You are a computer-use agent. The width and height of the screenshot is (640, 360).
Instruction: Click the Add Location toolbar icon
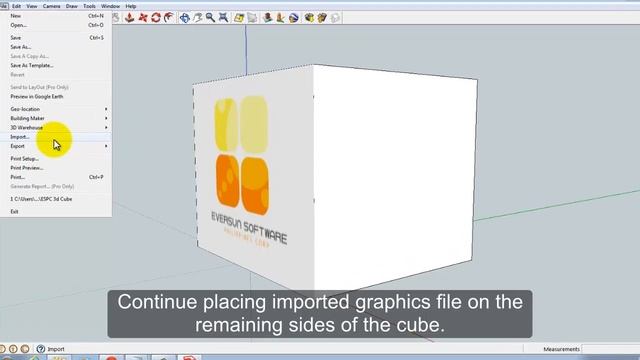[239, 18]
